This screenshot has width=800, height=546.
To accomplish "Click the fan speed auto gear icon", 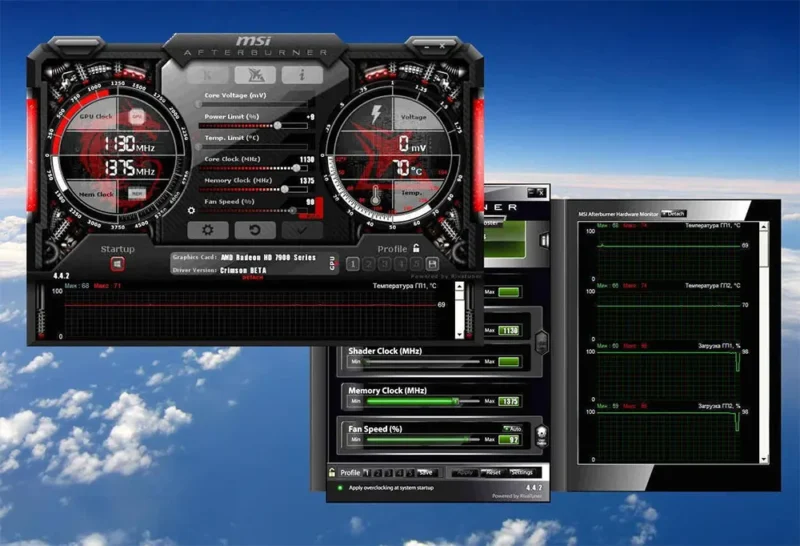I will point(191,210).
